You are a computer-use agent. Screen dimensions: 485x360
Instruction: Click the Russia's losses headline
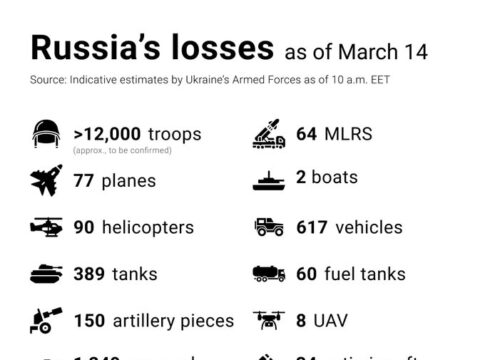[152, 47]
